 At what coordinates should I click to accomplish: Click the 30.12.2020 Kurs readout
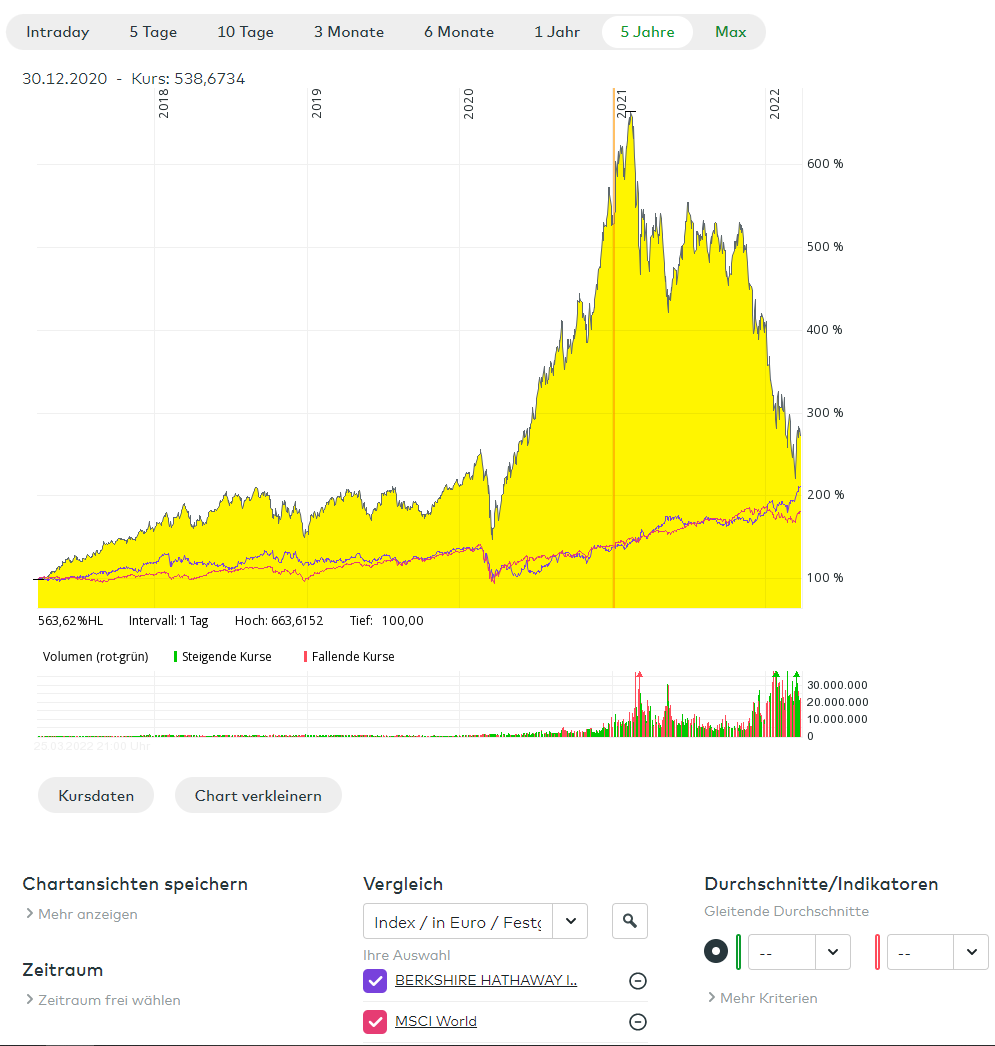point(133,79)
